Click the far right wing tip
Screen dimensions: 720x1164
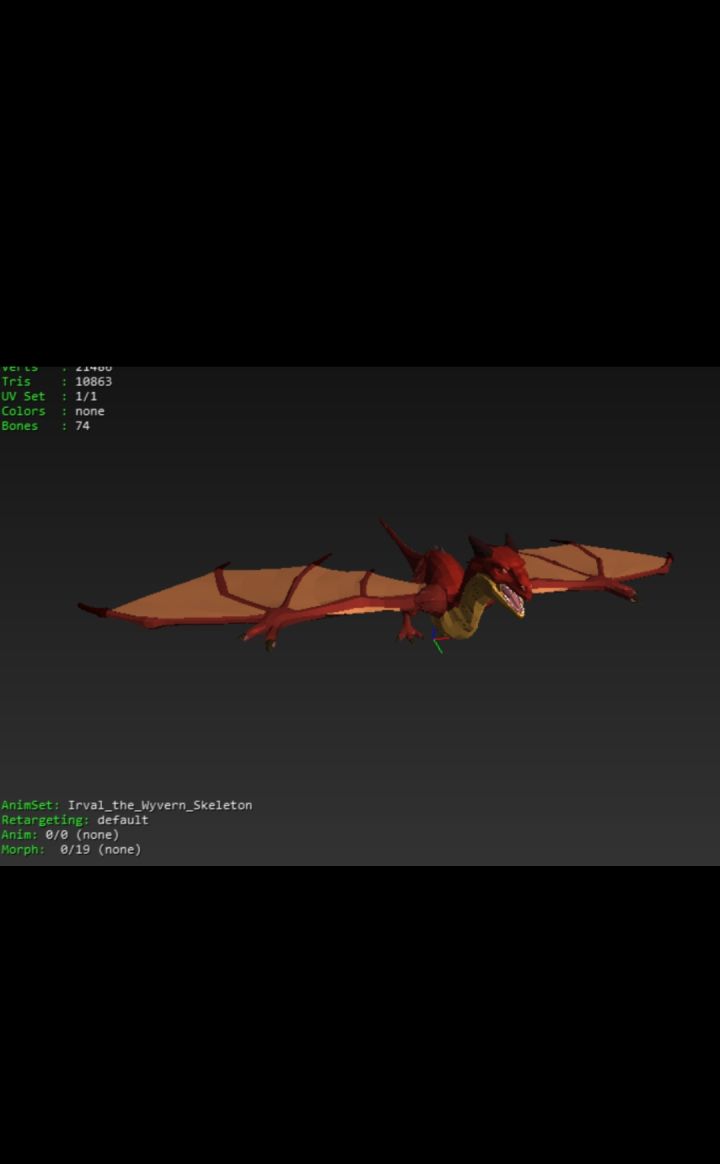pos(669,560)
